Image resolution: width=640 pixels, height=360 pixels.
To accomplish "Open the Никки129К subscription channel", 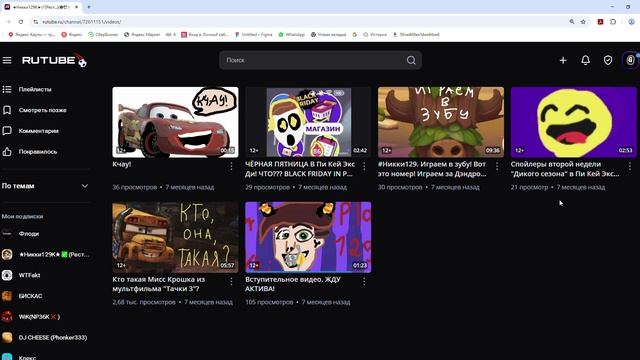I will pos(45,255).
